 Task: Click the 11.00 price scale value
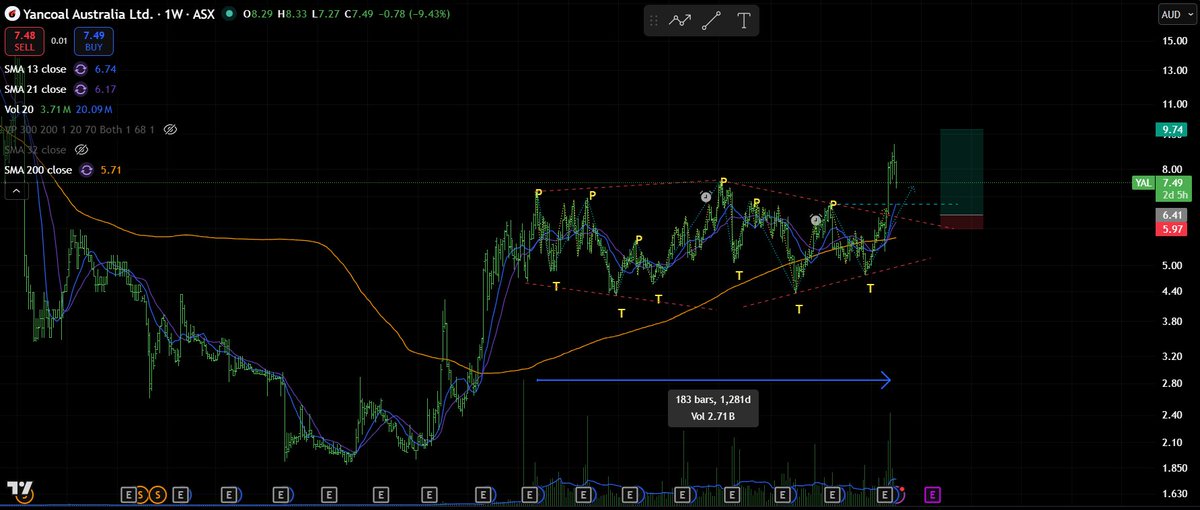point(1173,105)
